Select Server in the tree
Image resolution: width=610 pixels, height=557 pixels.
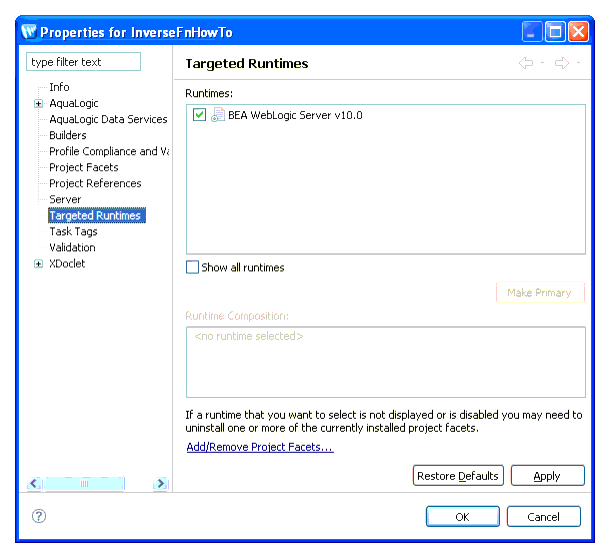(x=65, y=199)
